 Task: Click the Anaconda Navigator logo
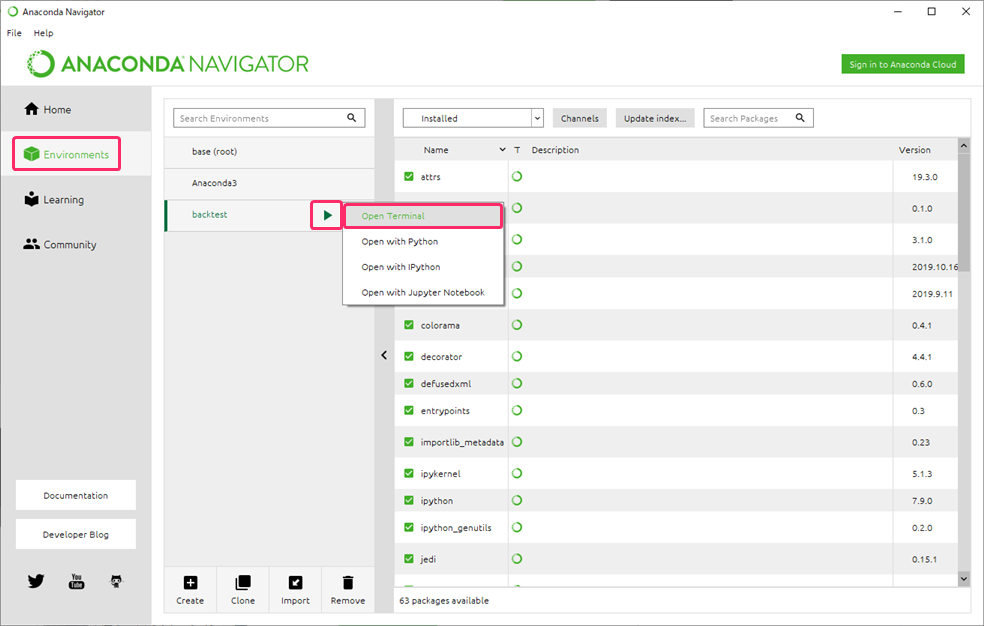(168, 64)
